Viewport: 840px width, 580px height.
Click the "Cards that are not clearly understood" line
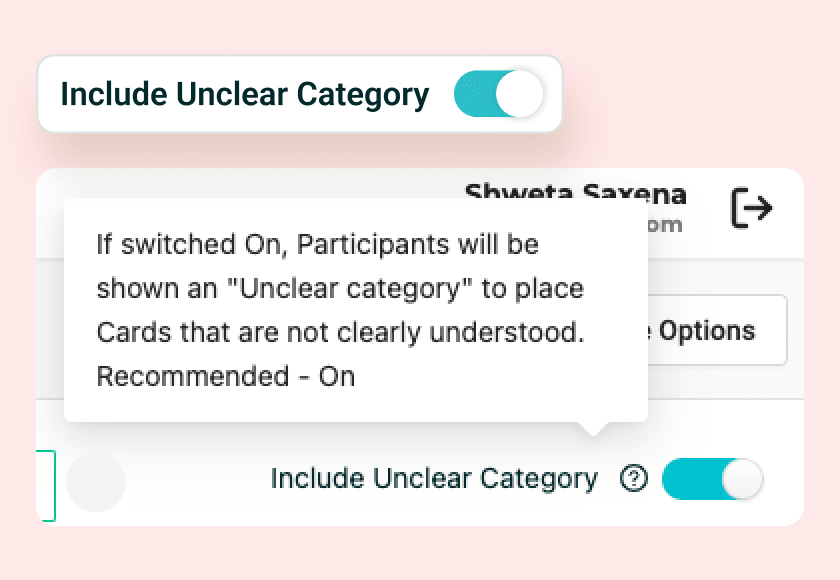click(x=340, y=333)
